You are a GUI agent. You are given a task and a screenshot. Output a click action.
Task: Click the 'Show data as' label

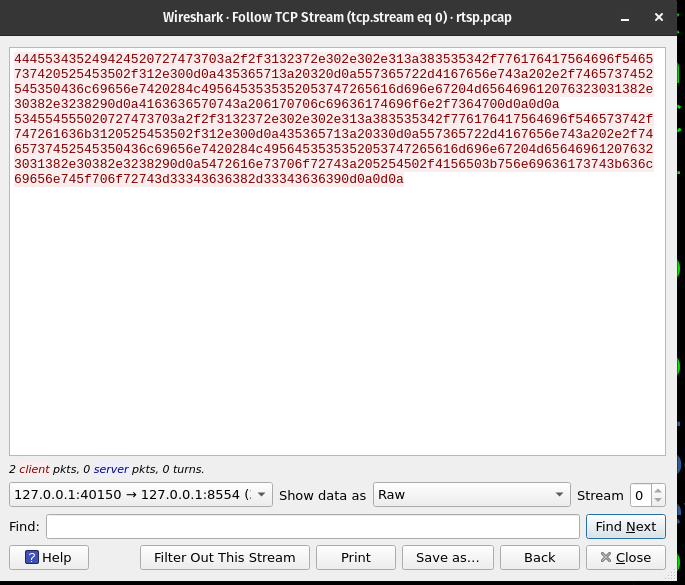tap(322, 495)
